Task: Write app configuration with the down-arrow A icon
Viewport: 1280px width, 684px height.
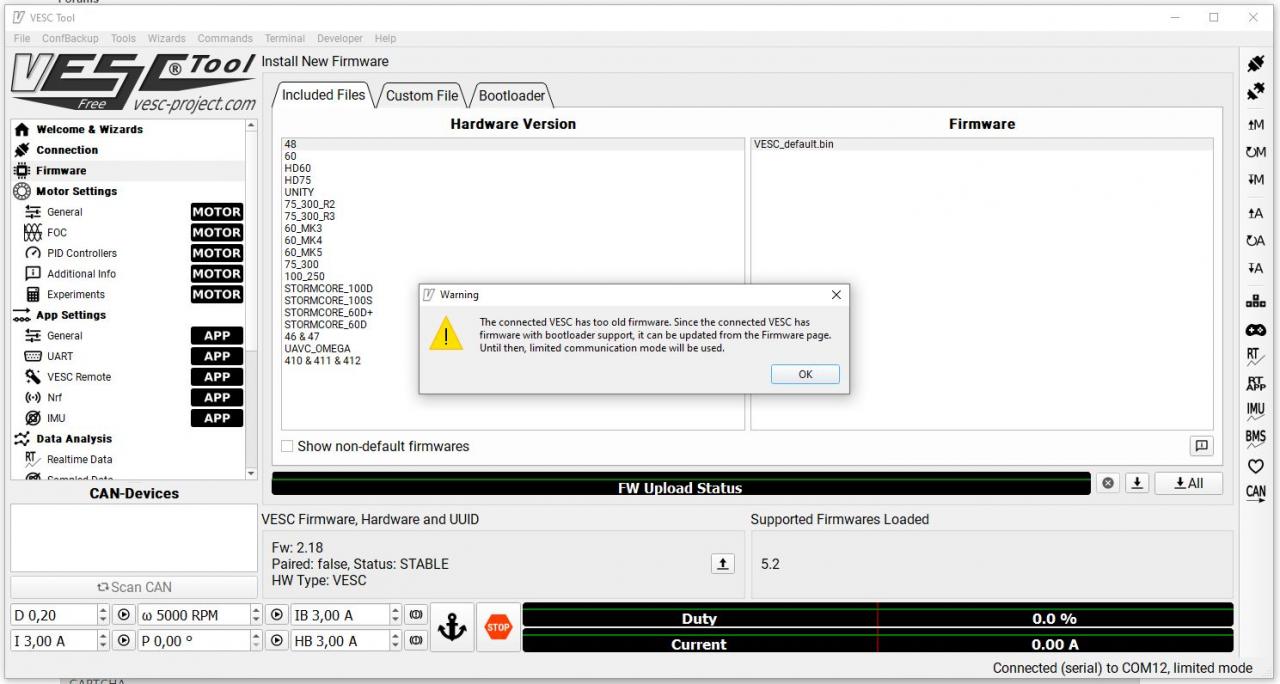Action: pyautogui.click(x=1256, y=268)
